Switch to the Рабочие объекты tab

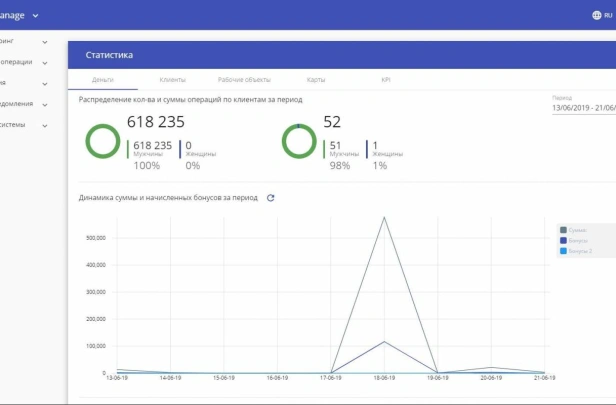click(244, 80)
